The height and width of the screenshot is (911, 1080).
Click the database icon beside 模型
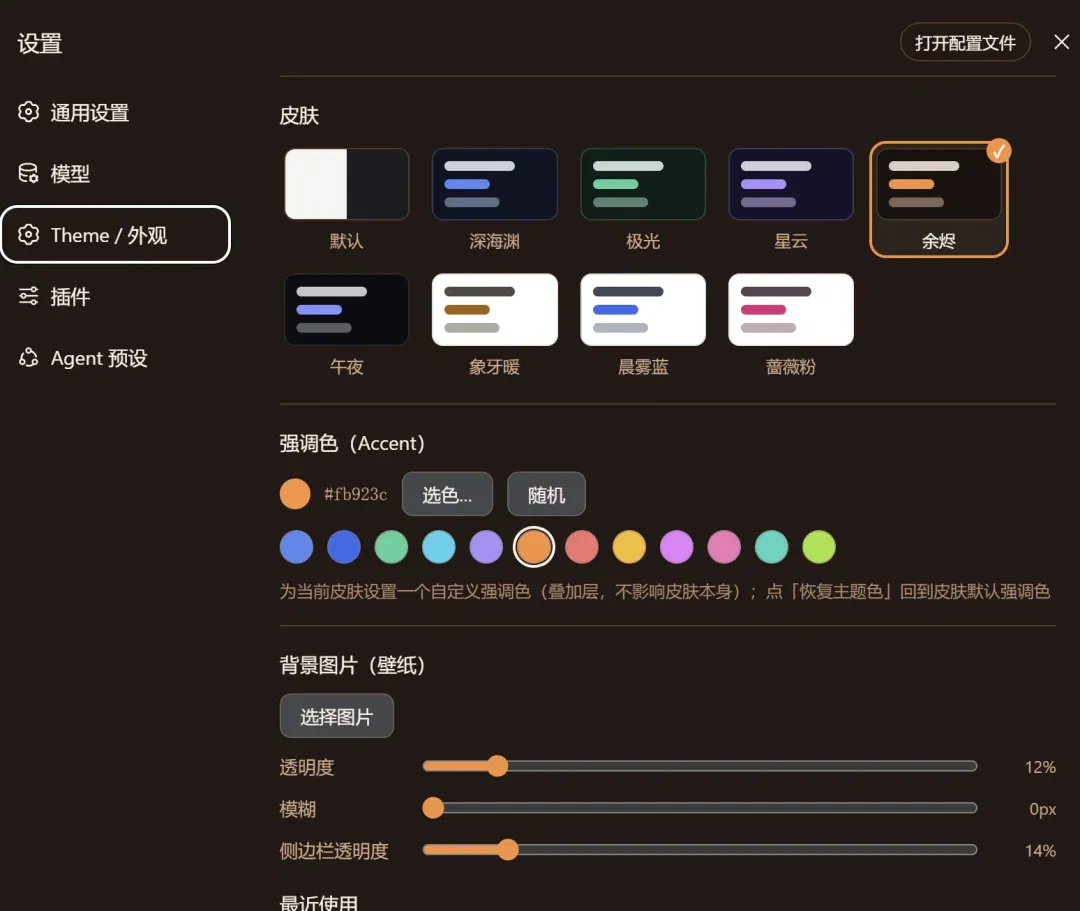point(28,173)
